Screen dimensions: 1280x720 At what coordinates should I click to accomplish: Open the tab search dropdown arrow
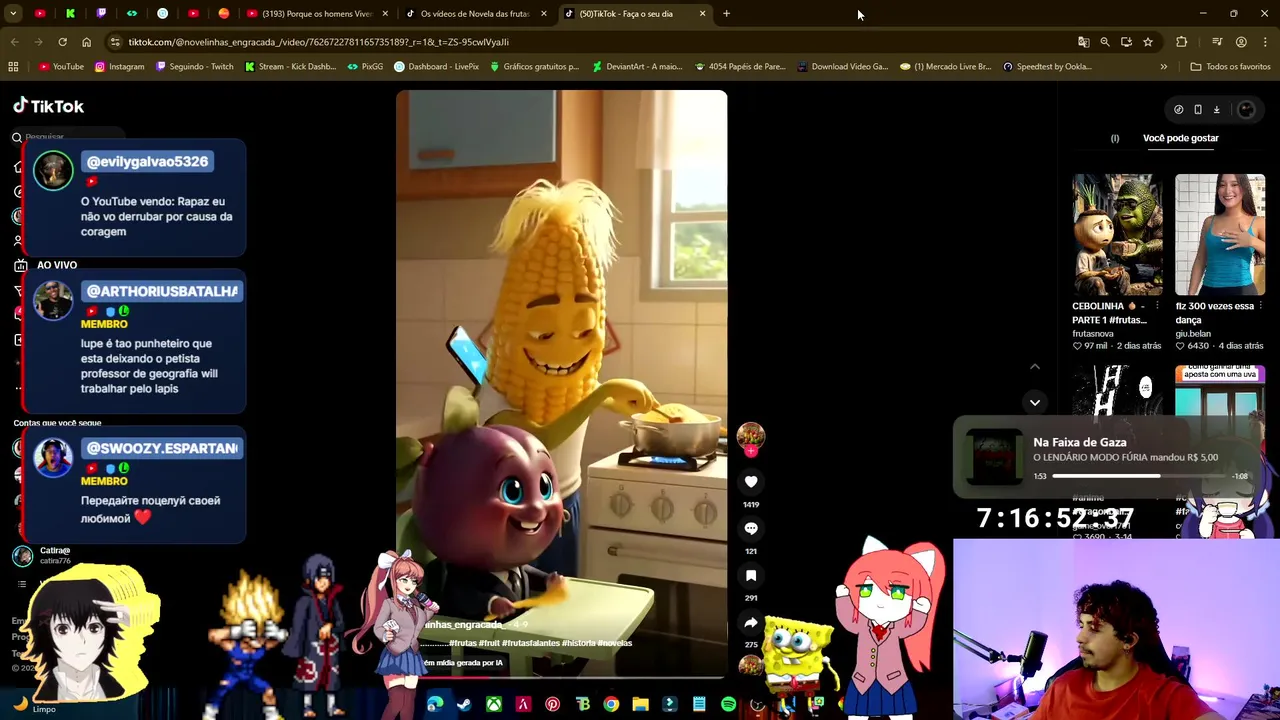(x=13, y=14)
